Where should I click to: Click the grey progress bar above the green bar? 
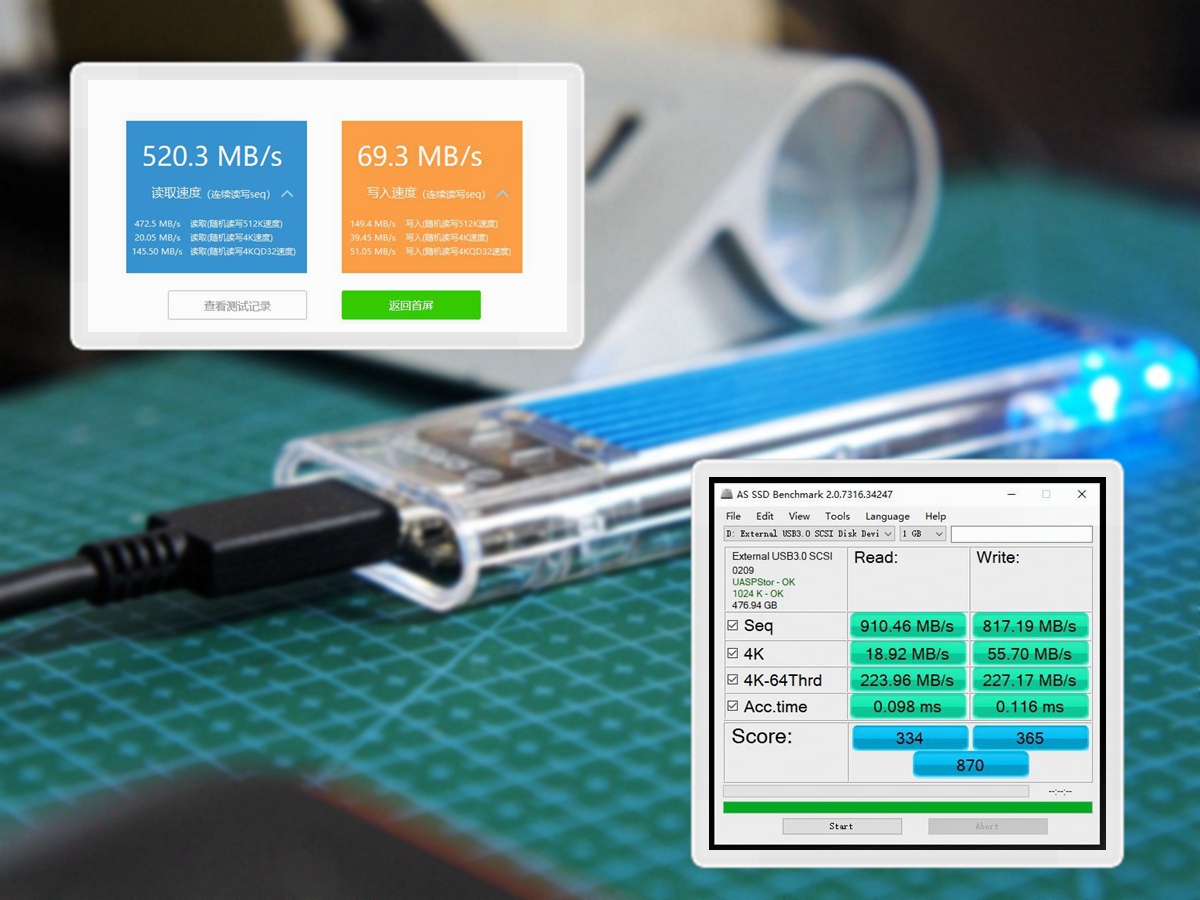tap(876, 791)
